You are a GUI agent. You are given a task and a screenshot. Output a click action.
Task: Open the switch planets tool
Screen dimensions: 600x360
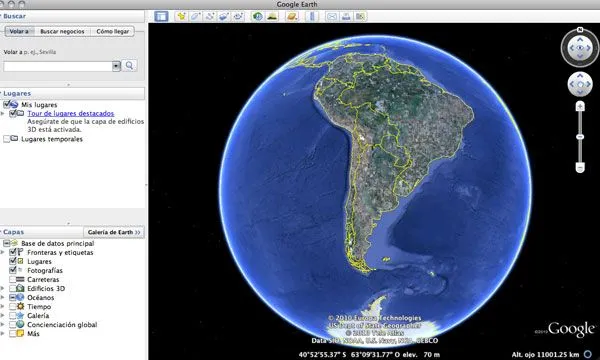click(x=292, y=16)
